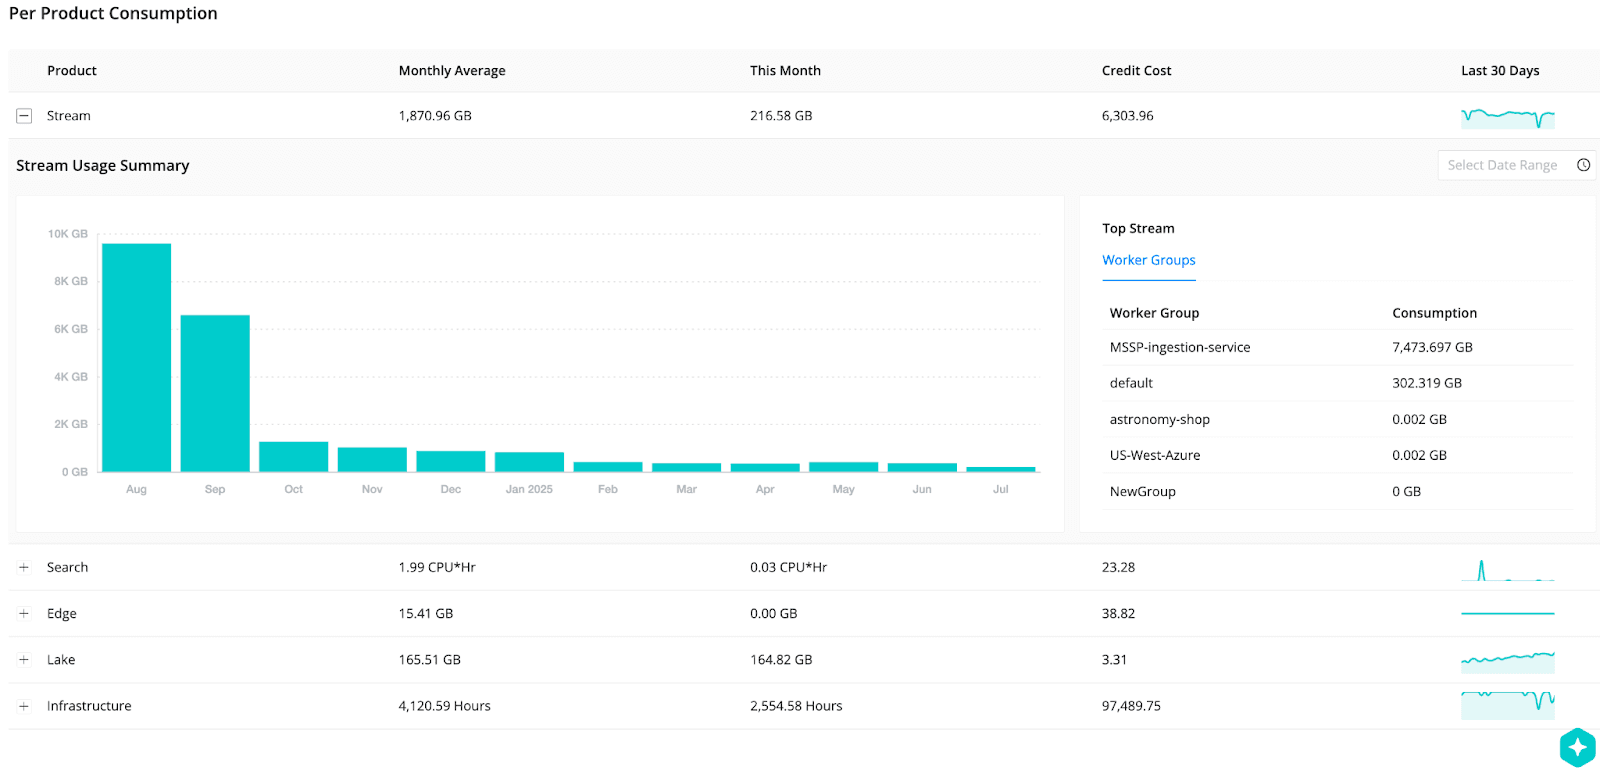Open the AI assistant sparkle icon
Screen dimensions: 1600x774
1577,747
